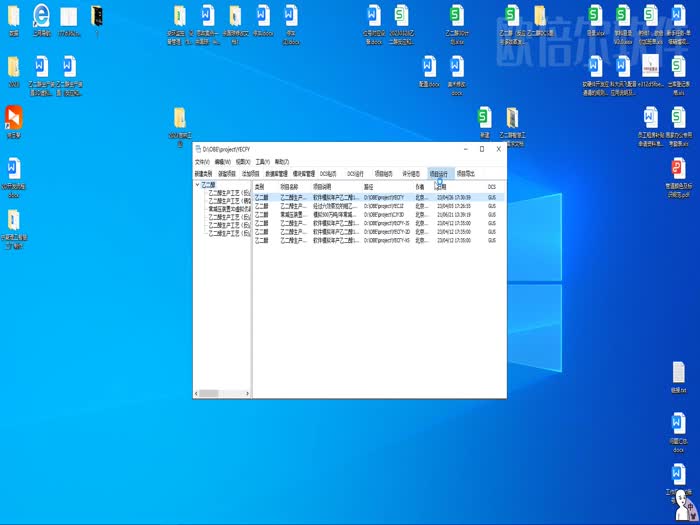Open the 工具(T) menu
The width and height of the screenshot is (700, 525).
coord(262,161)
